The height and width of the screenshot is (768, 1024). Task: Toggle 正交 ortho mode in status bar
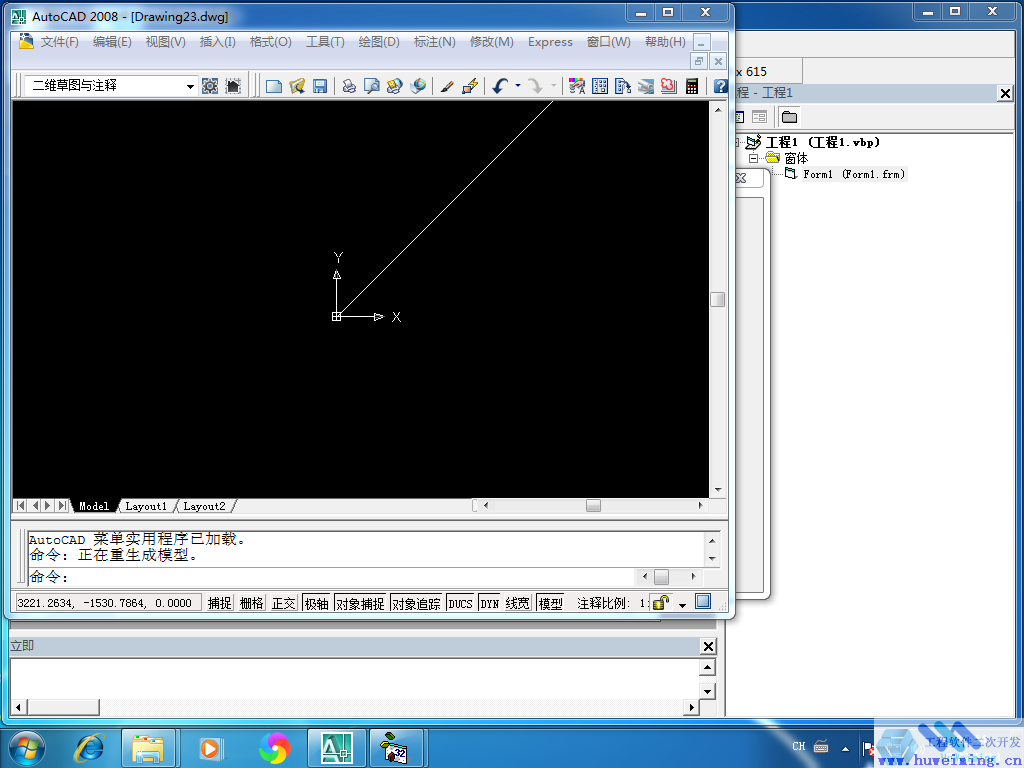click(x=283, y=603)
